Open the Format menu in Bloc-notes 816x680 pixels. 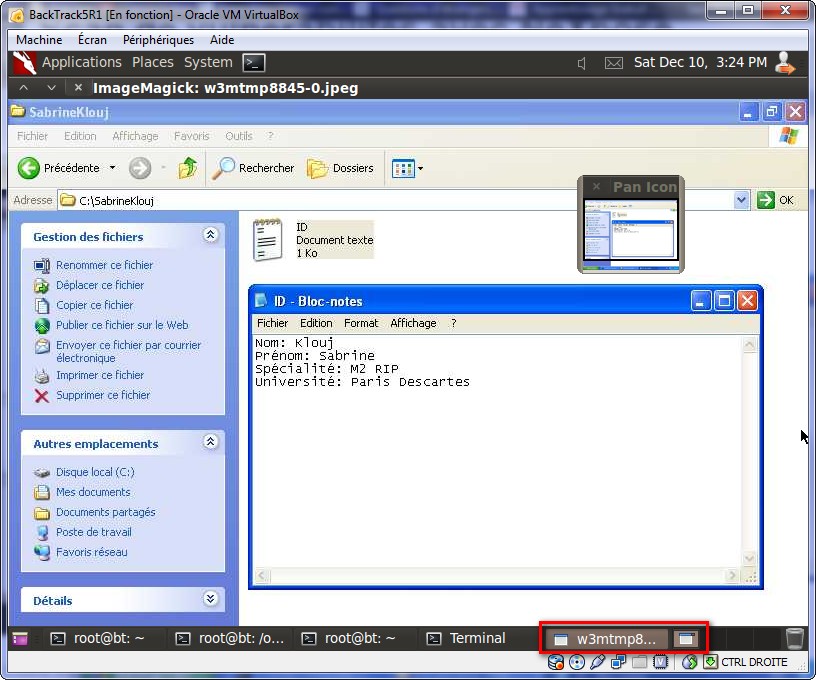(361, 323)
